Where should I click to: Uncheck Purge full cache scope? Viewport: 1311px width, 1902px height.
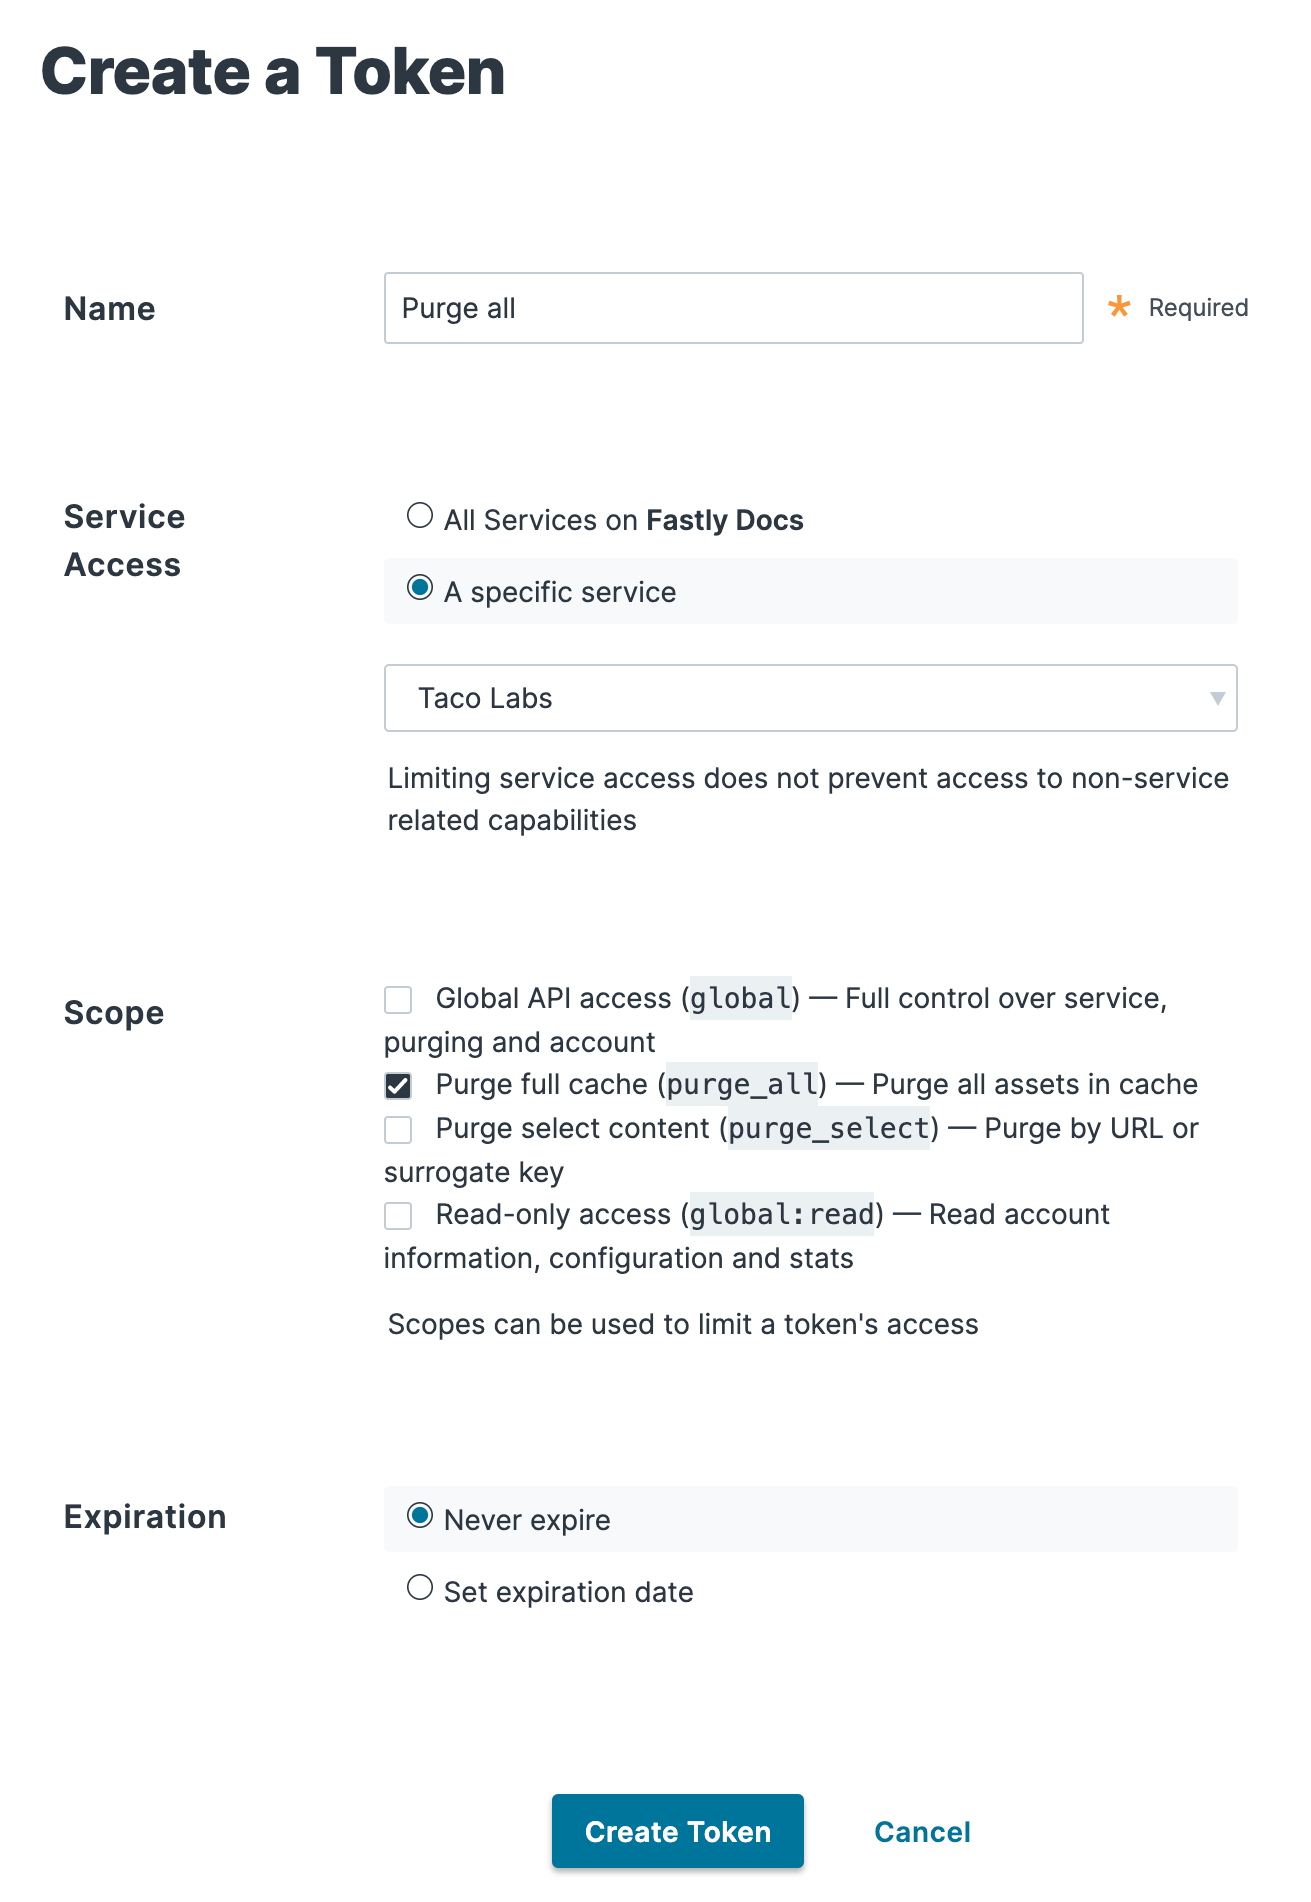coord(398,1084)
